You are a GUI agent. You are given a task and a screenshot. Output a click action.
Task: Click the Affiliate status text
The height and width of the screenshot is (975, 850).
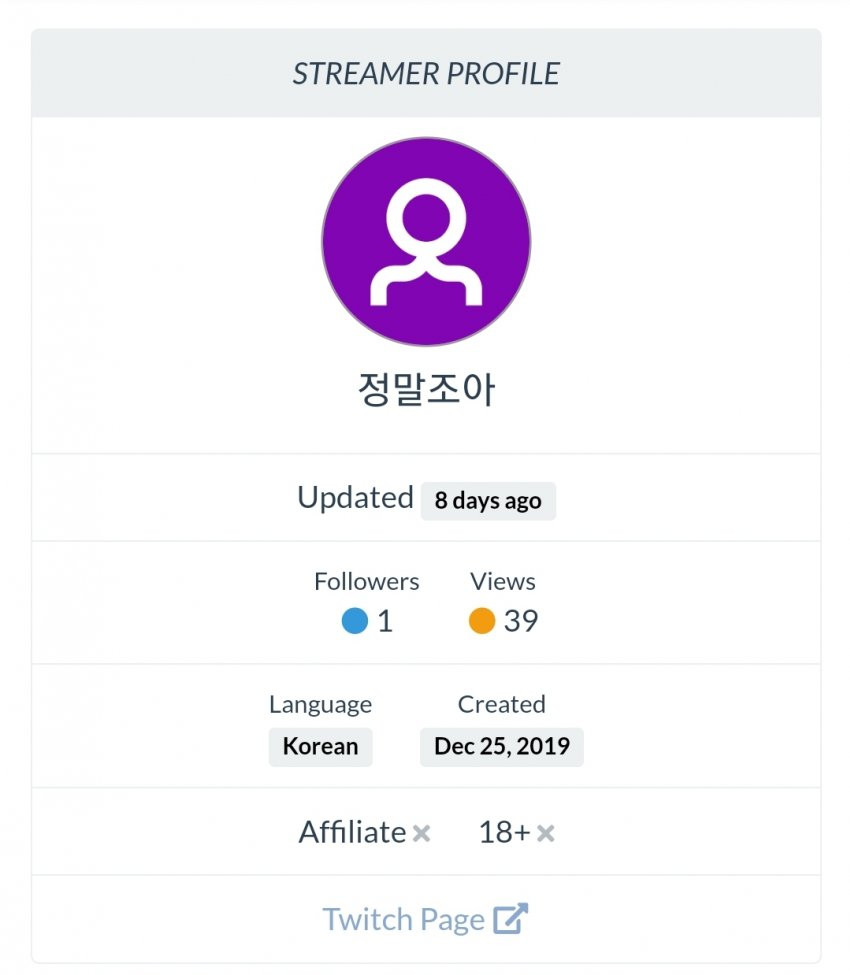point(353,832)
